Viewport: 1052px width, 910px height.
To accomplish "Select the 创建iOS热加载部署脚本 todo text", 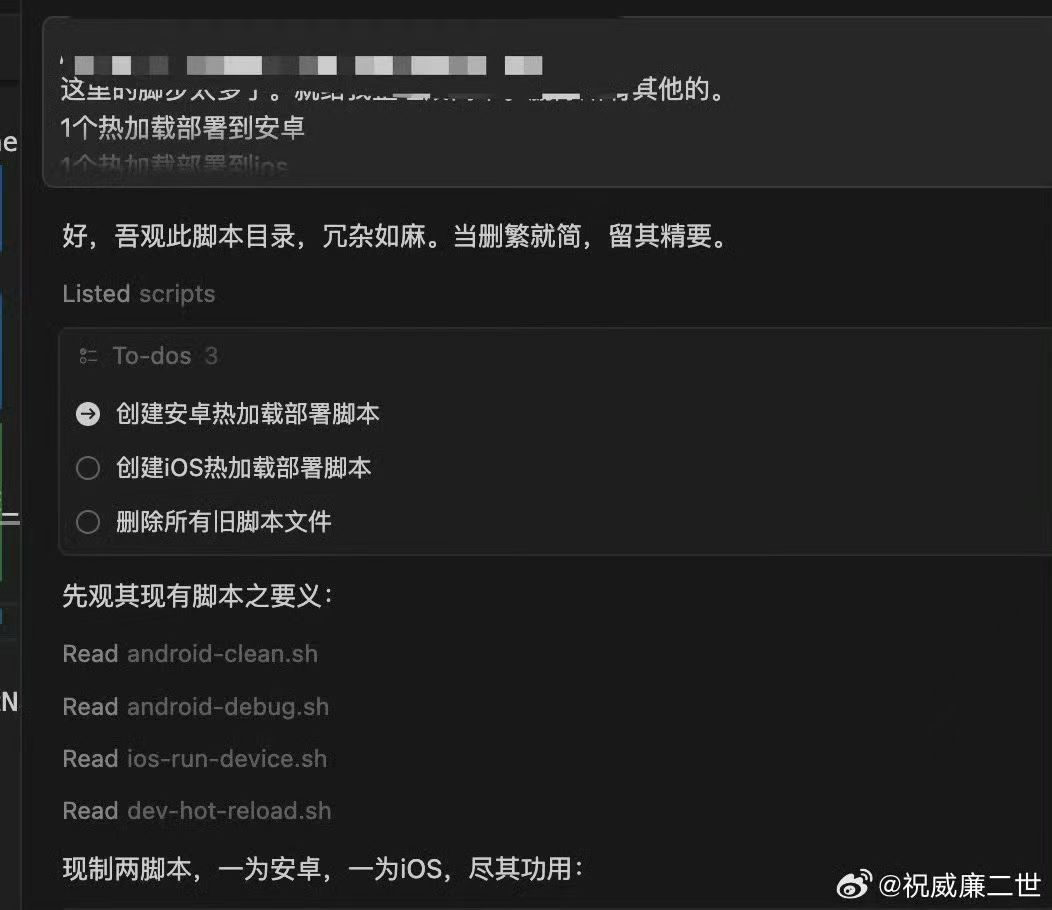I will click(244, 468).
